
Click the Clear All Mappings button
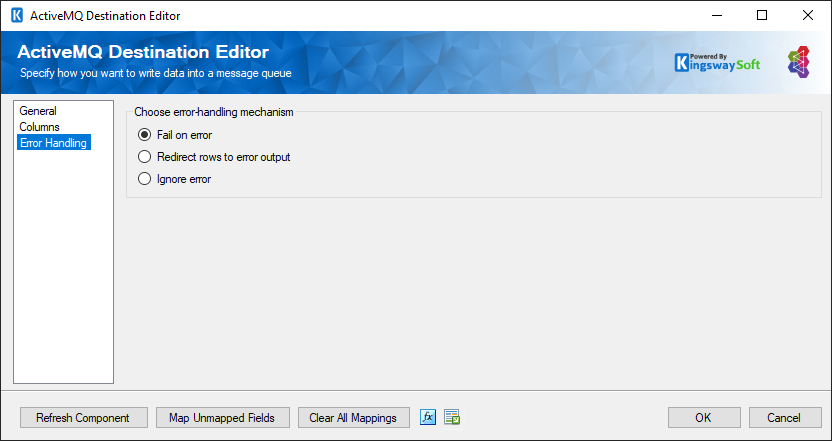click(x=354, y=418)
